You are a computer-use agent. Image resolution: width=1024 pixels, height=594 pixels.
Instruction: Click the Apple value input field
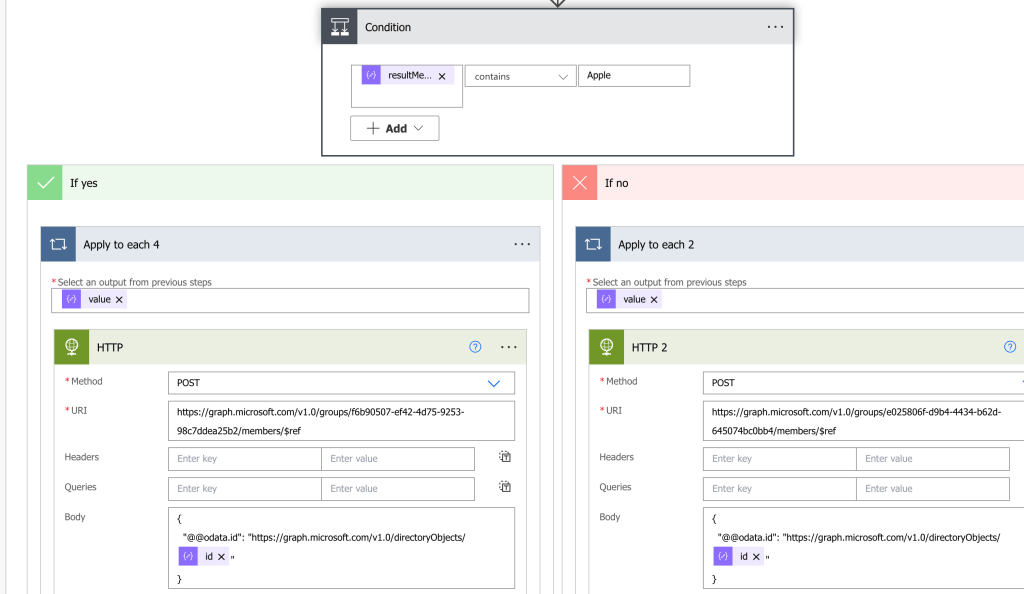coord(633,76)
